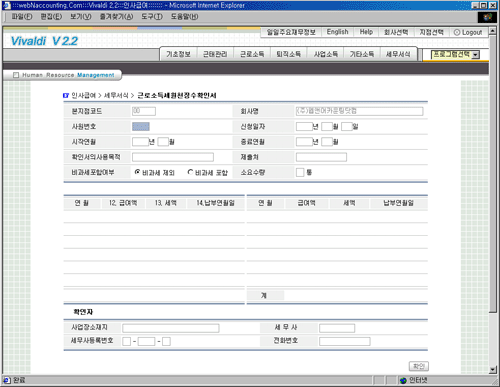
Task: Open the 근로소득 tab
Action: [252, 54]
